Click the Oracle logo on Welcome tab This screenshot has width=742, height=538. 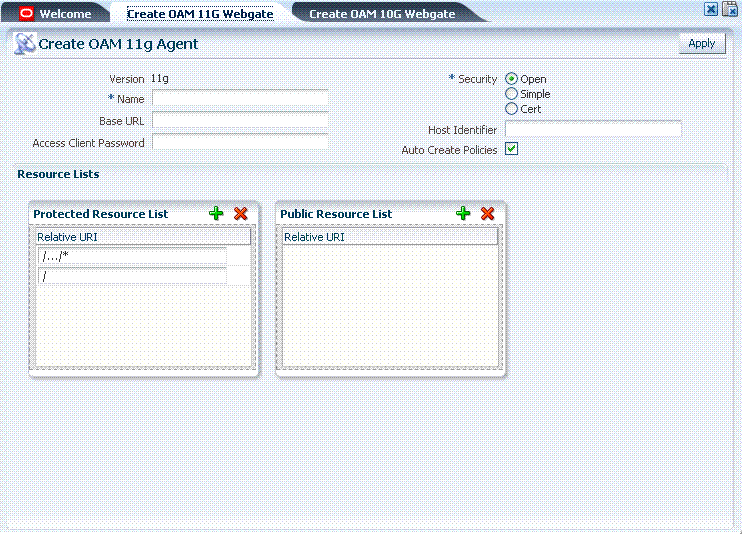[26, 14]
